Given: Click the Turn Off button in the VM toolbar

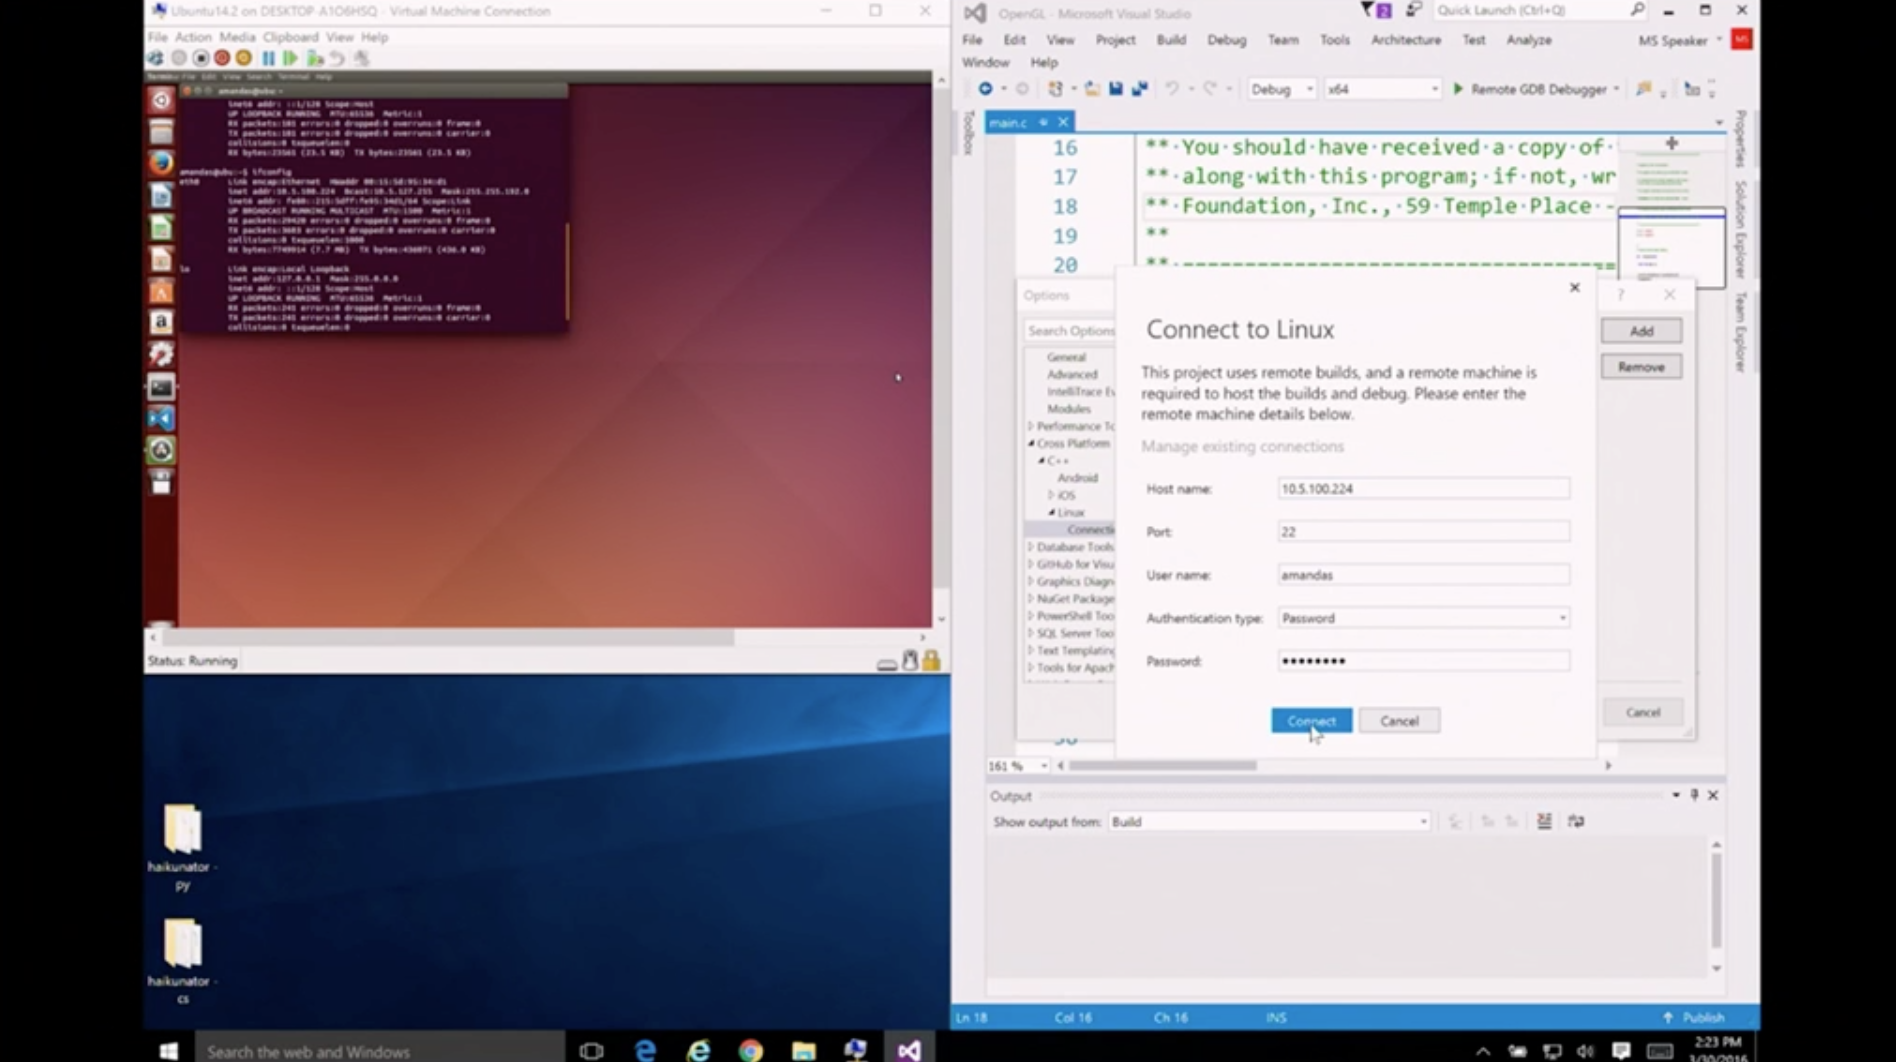Looking at the screenshot, I should pos(200,58).
